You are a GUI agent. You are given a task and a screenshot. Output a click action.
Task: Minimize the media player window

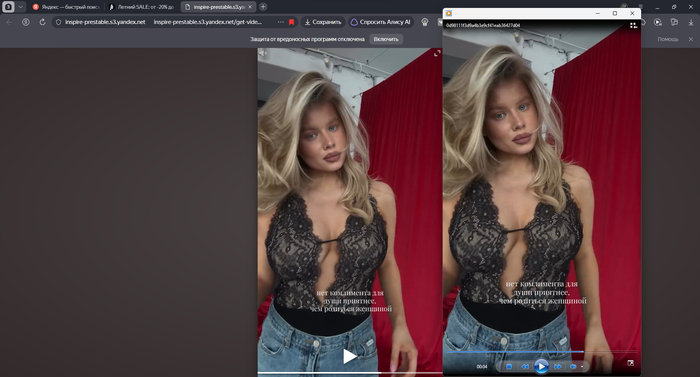tap(598, 13)
